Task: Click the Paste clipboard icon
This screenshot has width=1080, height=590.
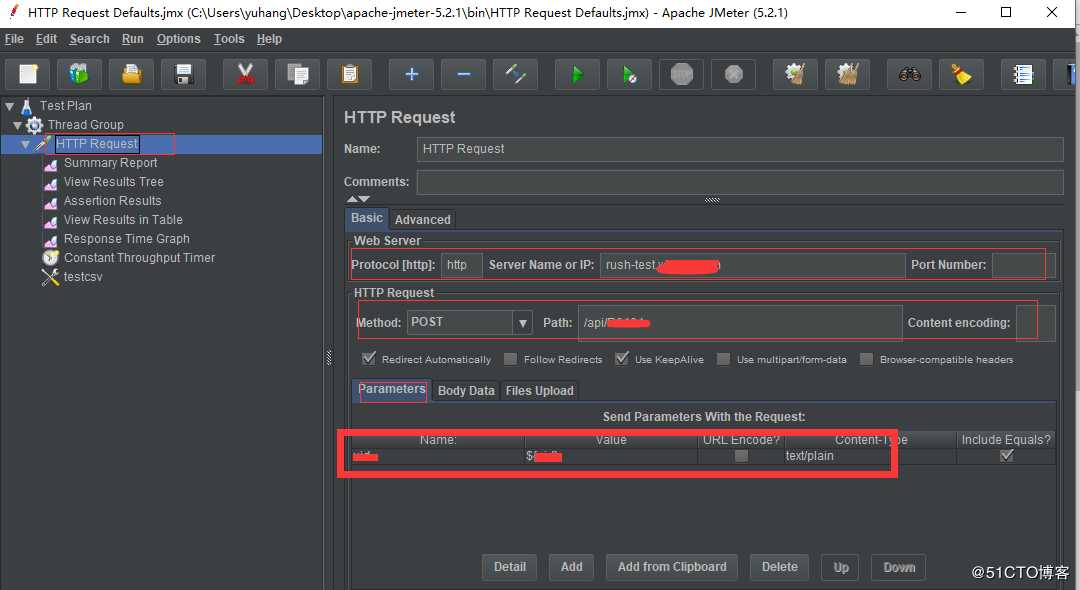Action: pyautogui.click(x=349, y=74)
